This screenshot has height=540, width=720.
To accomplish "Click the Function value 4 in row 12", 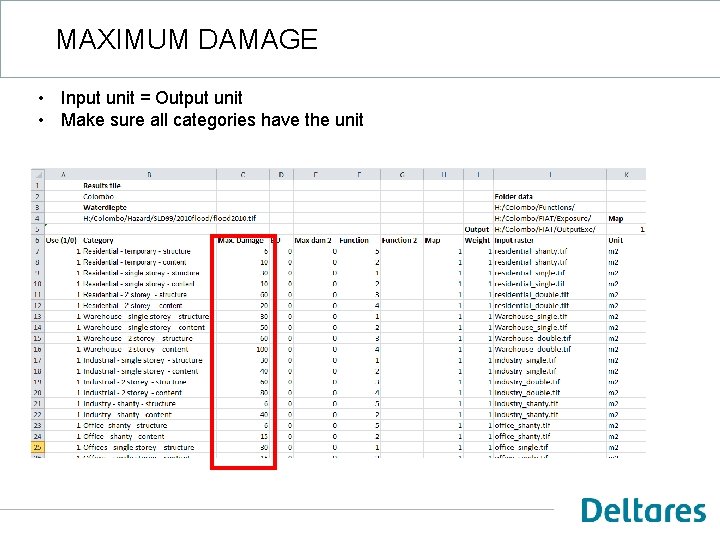I will point(377,306).
